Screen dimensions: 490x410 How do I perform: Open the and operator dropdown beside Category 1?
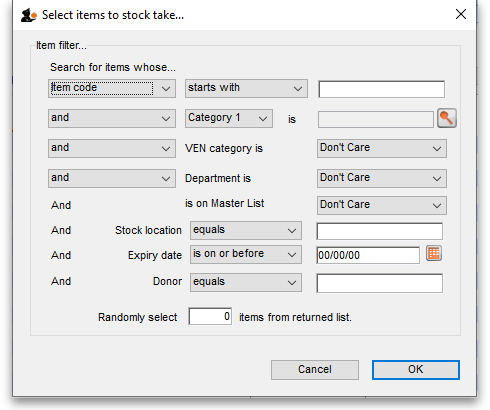(x=112, y=118)
